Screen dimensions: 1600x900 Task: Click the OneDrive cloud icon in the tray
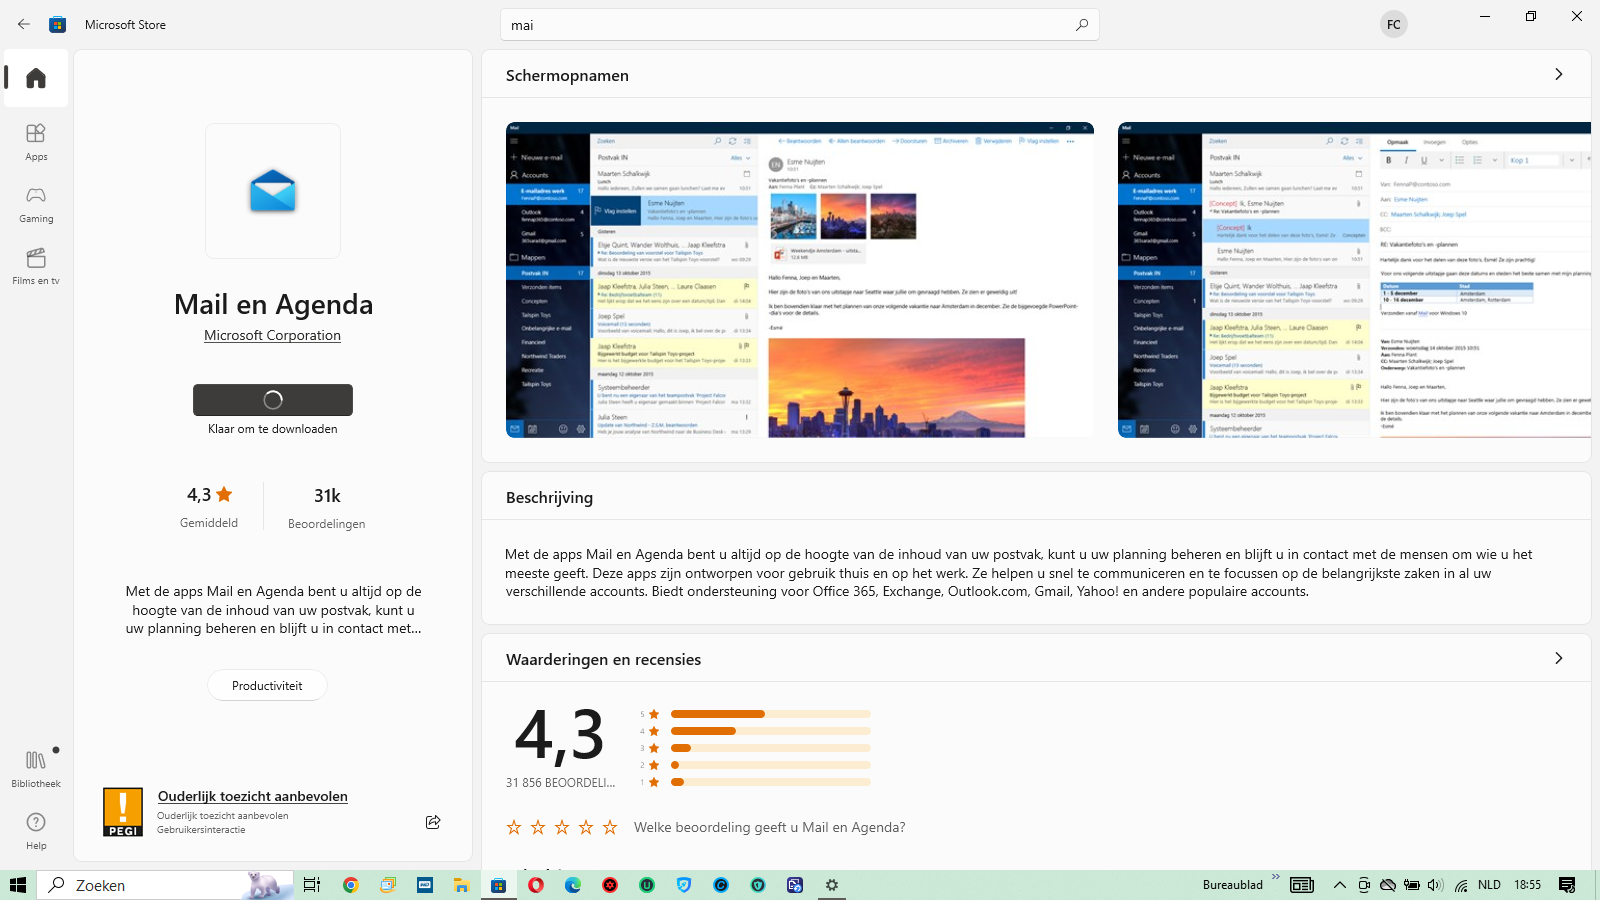[1388, 885]
